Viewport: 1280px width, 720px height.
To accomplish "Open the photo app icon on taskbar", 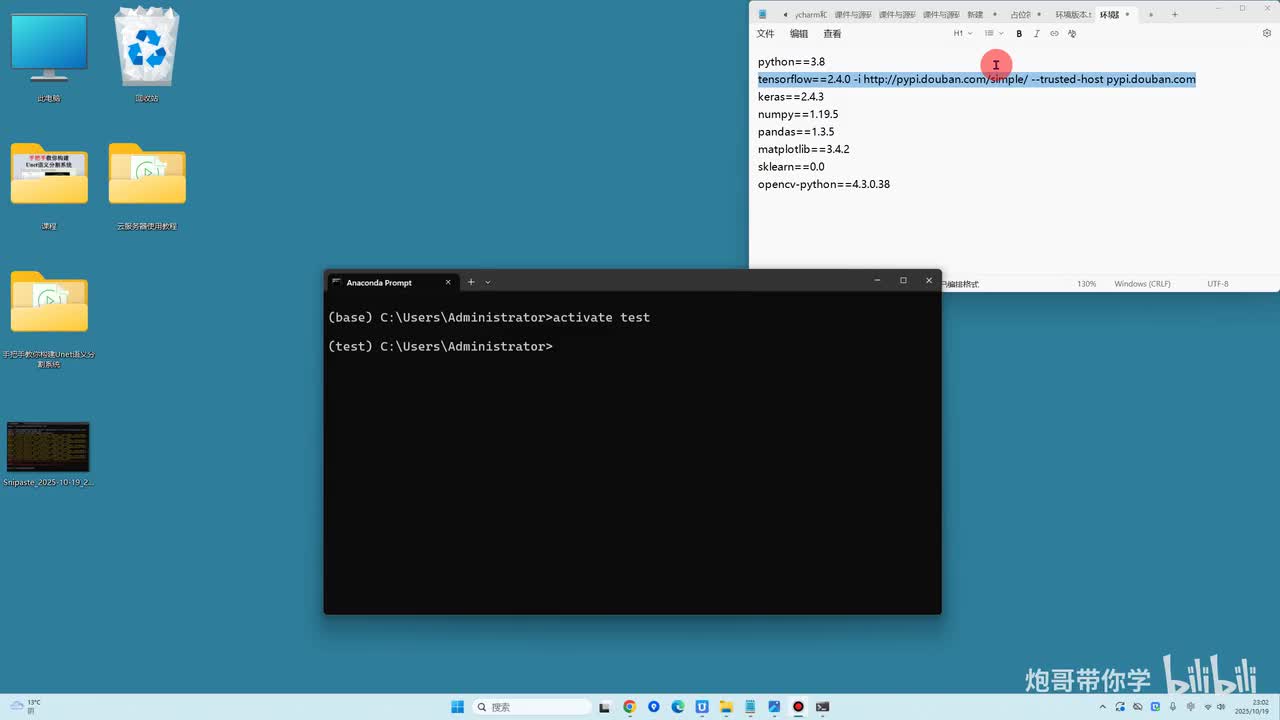I will click(774, 707).
